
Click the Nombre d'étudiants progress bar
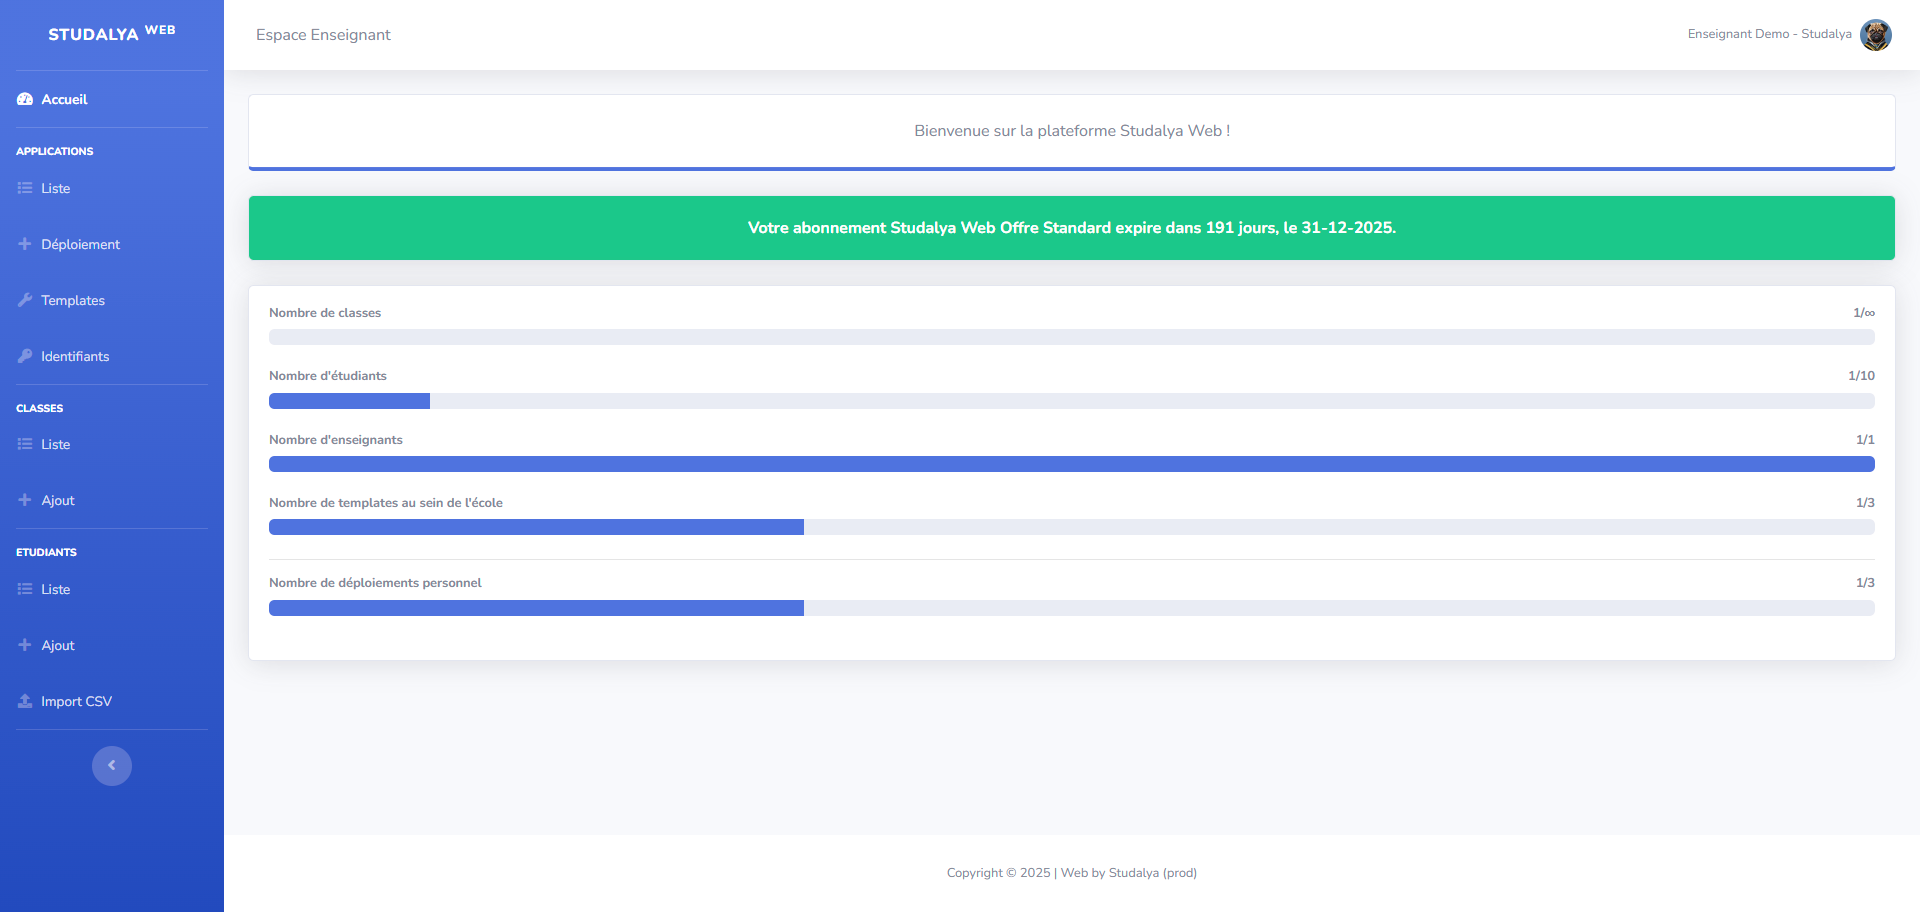tap(1072, 401)
